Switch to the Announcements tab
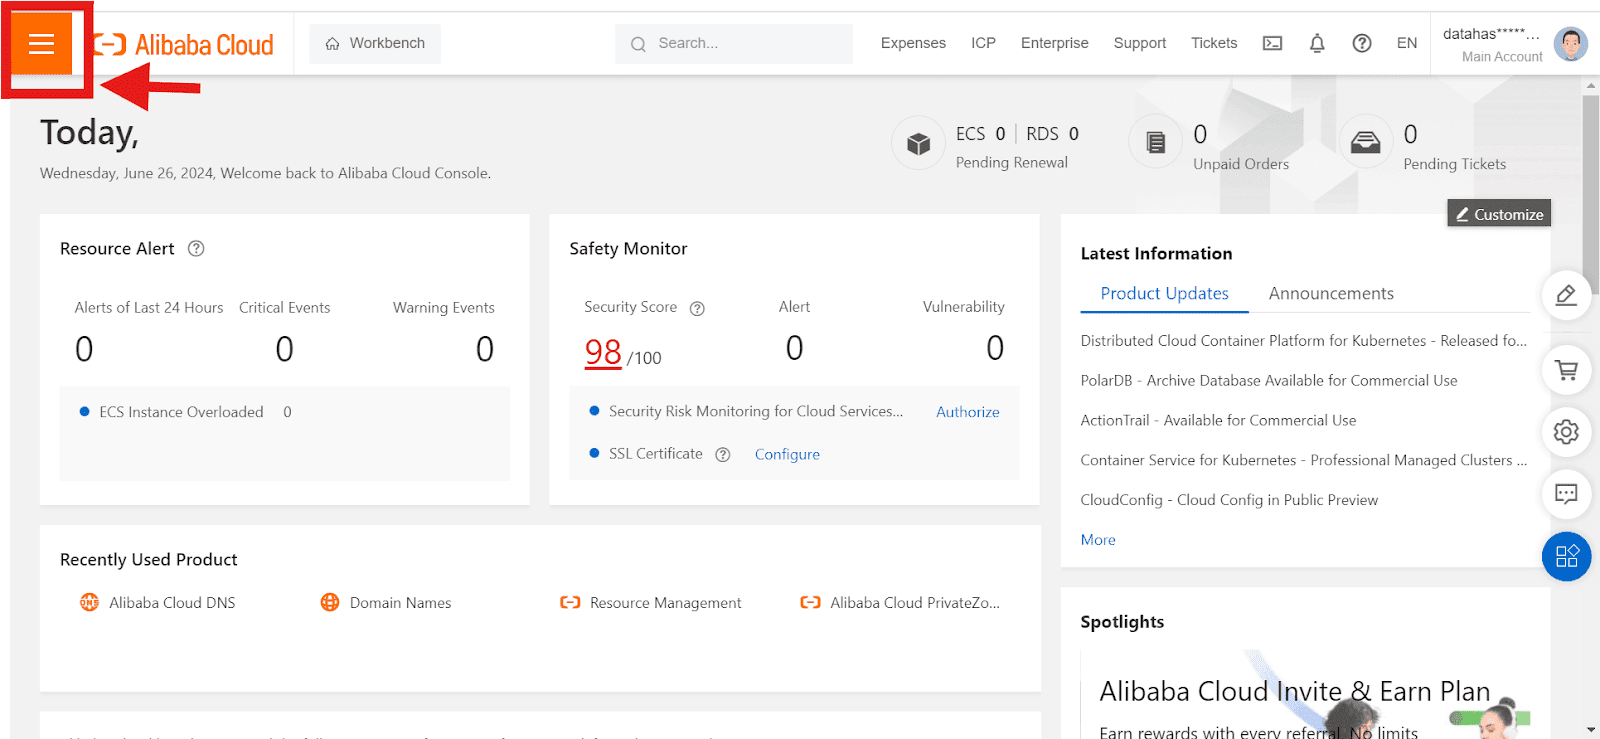This screenshot has height=739, width=1600. (x=1331, y=293)
